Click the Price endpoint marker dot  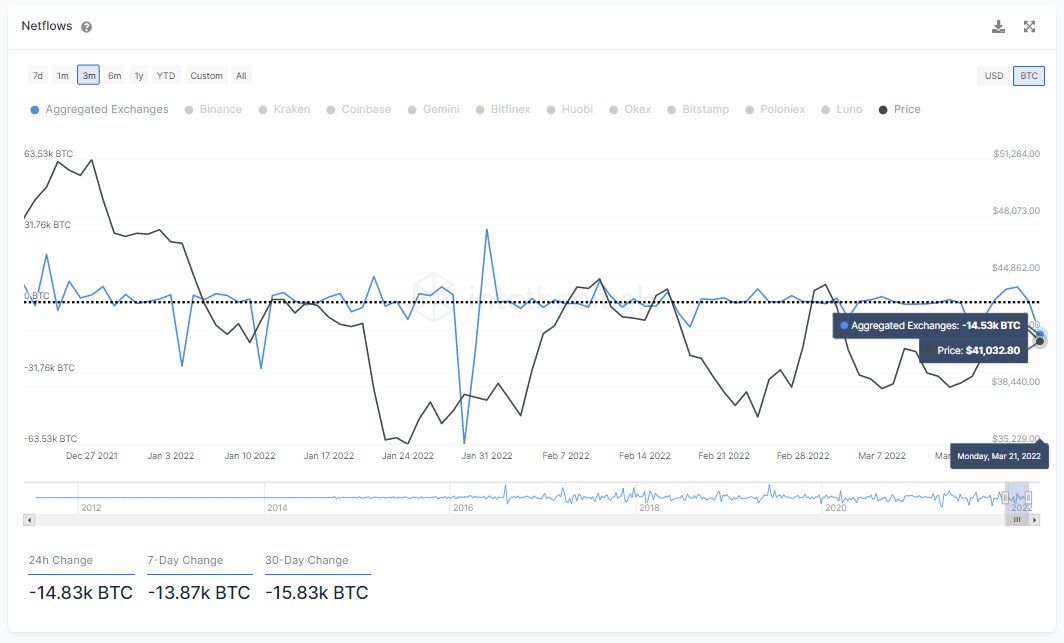tap(1040, 341)
